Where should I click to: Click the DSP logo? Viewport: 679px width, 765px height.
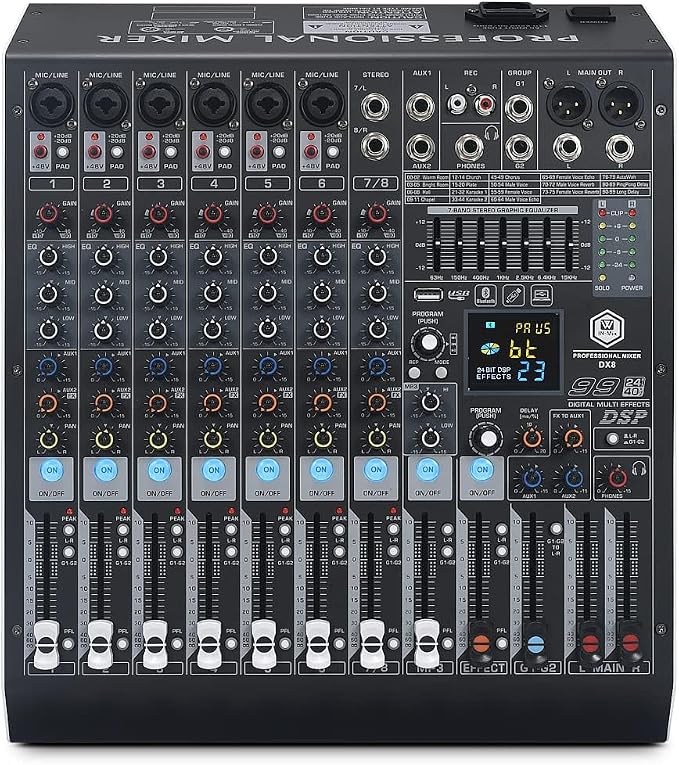623,417
